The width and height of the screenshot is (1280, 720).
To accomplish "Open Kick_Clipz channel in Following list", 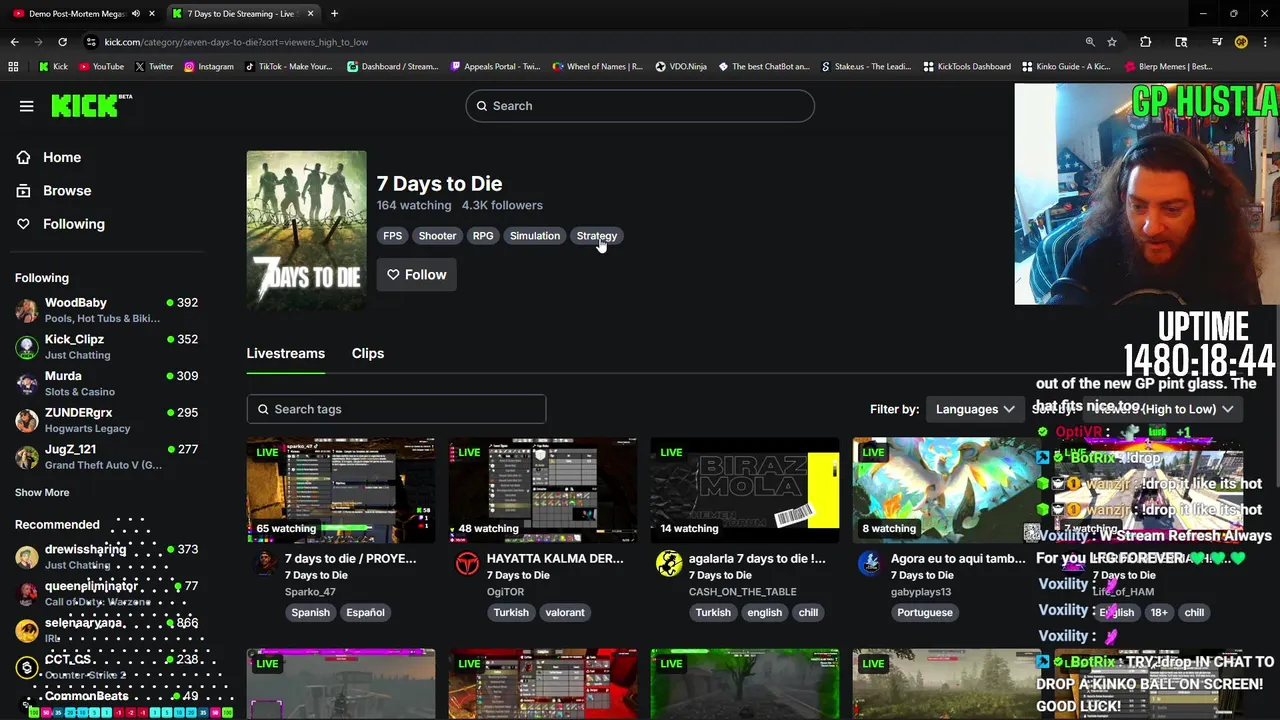I will click(106, 347).
